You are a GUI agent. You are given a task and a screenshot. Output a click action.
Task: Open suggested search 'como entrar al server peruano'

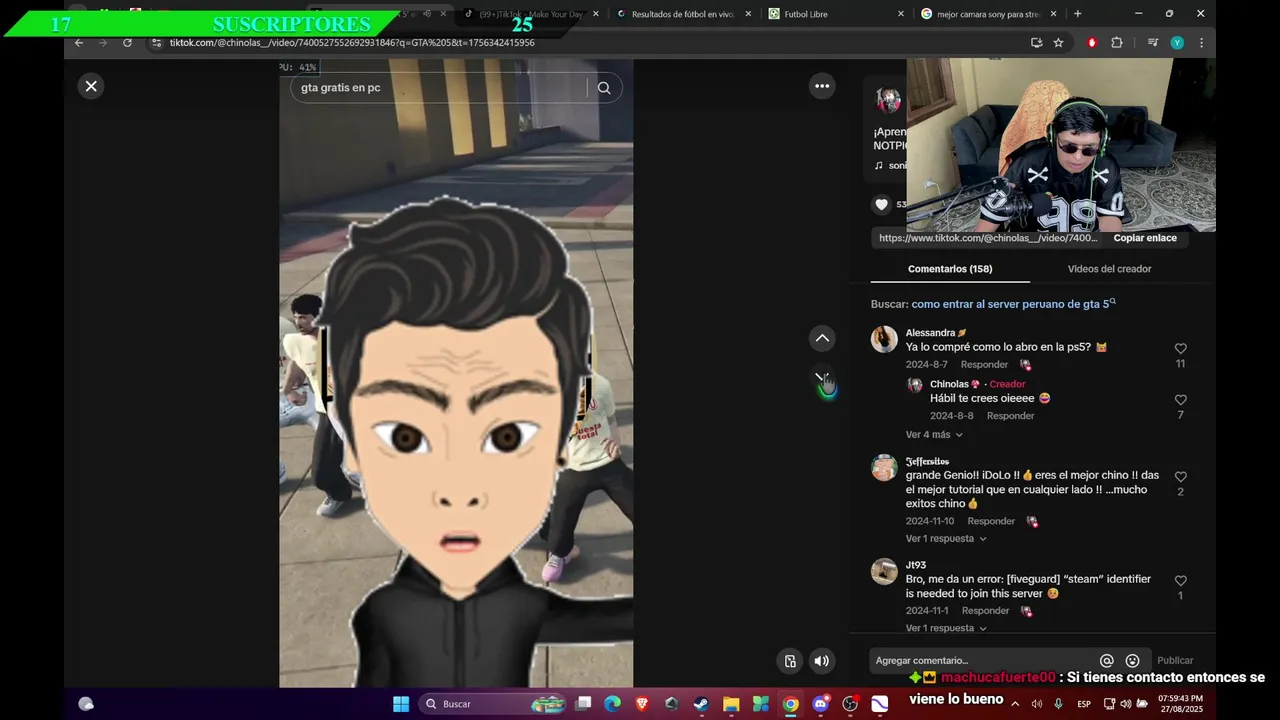click(1013, 304)
